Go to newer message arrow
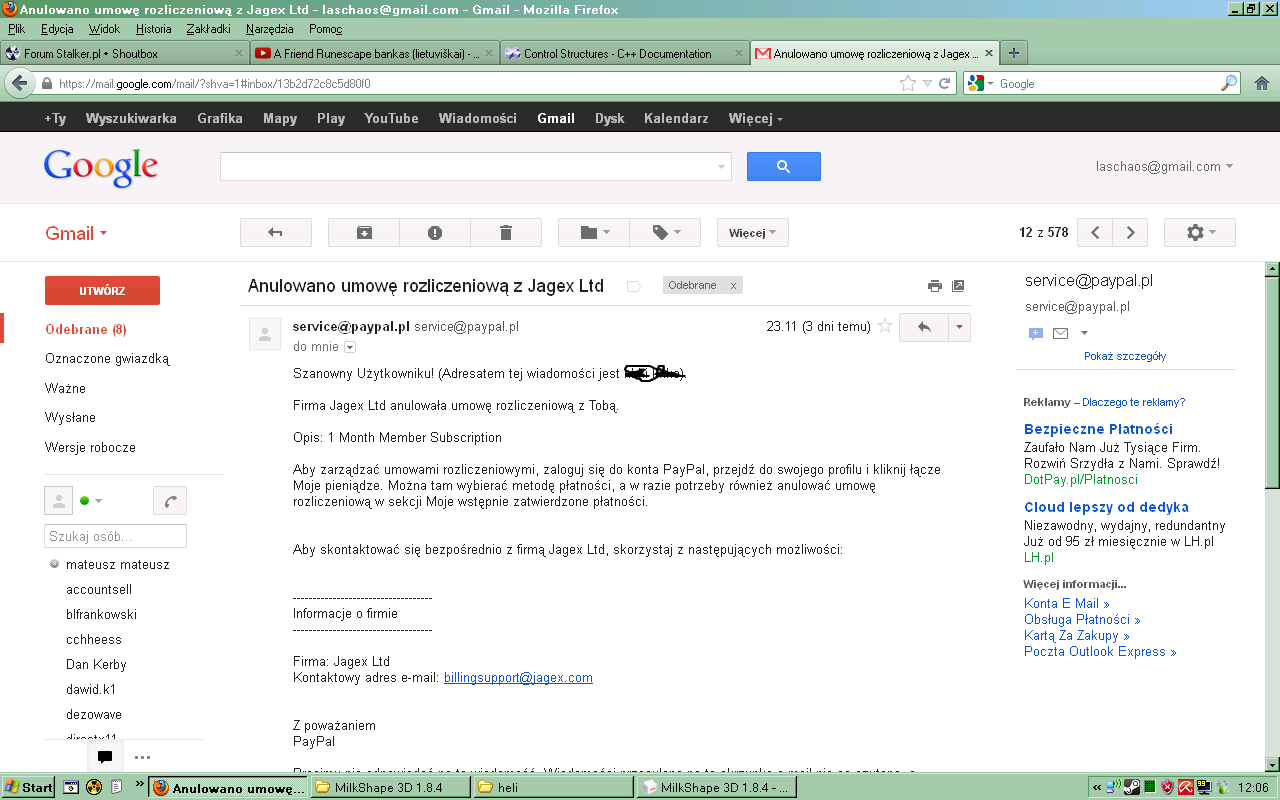Screen dimensions: 1280x800 1096,233
